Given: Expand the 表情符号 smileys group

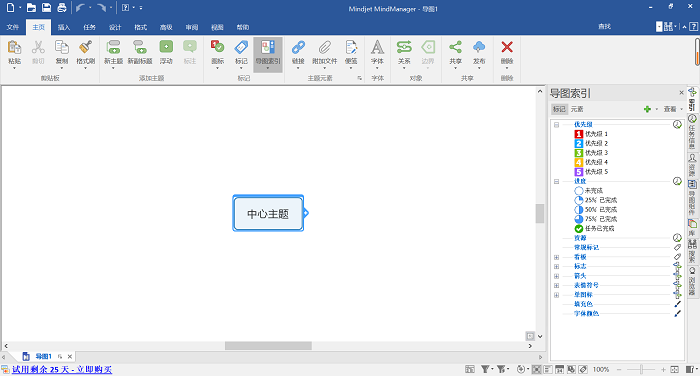Looking at the screenshot, I should click(x=557, y=285).
